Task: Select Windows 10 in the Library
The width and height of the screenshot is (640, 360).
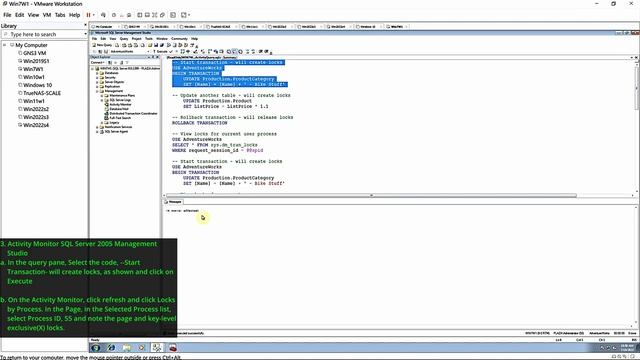Action: click(x=37, y=85)
